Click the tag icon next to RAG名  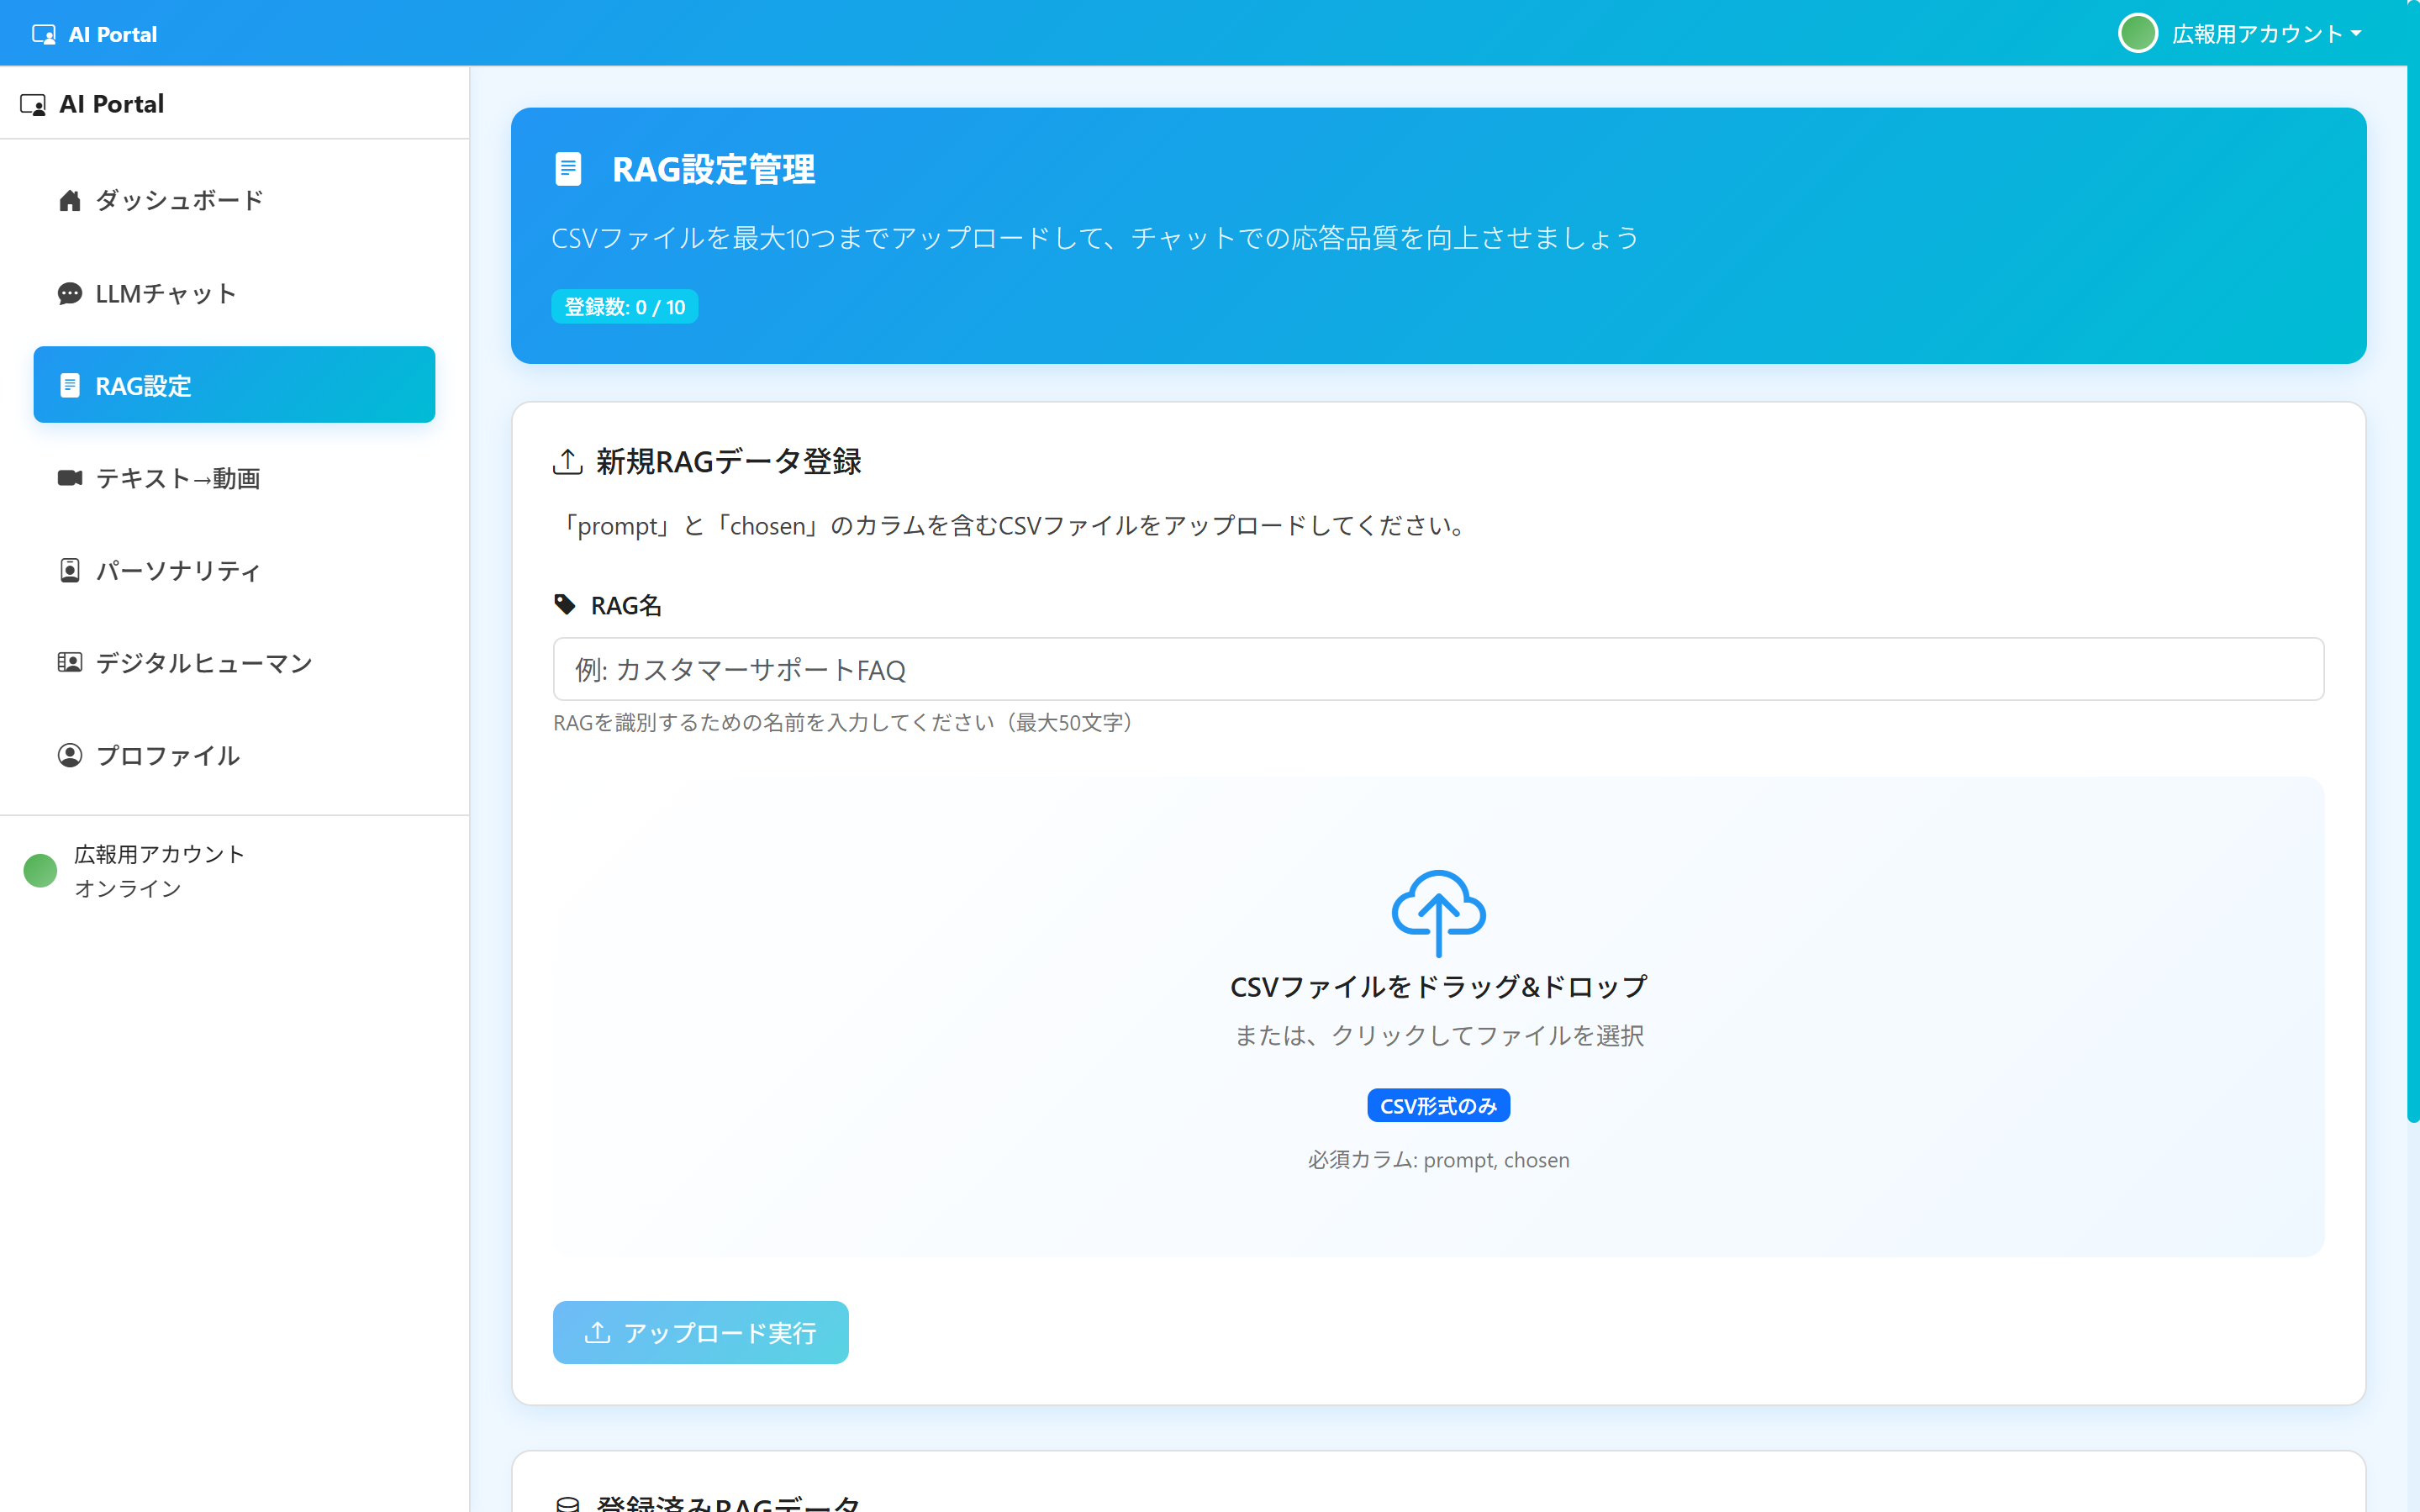coord(565,604)
